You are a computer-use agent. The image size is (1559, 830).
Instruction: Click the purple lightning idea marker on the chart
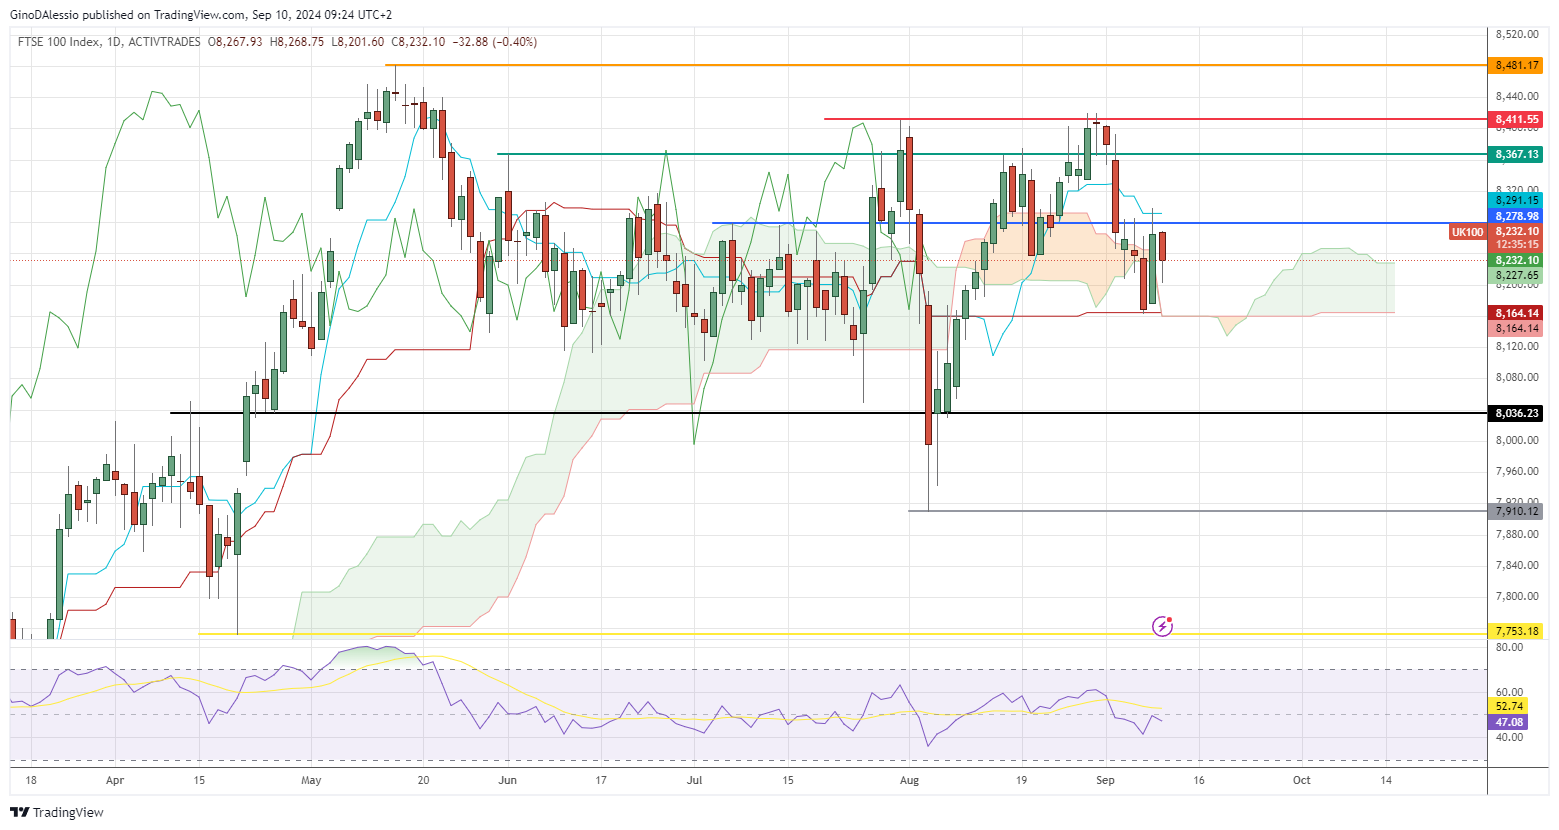click(1162, 626)
